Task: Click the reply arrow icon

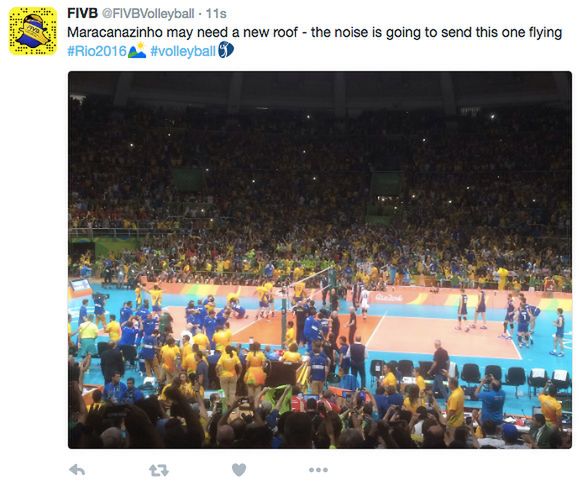Action: [x=77, y=470]
